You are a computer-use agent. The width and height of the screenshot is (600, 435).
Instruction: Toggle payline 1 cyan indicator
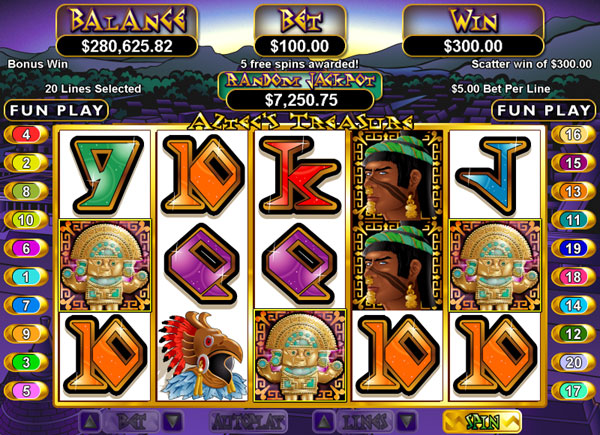26,277
